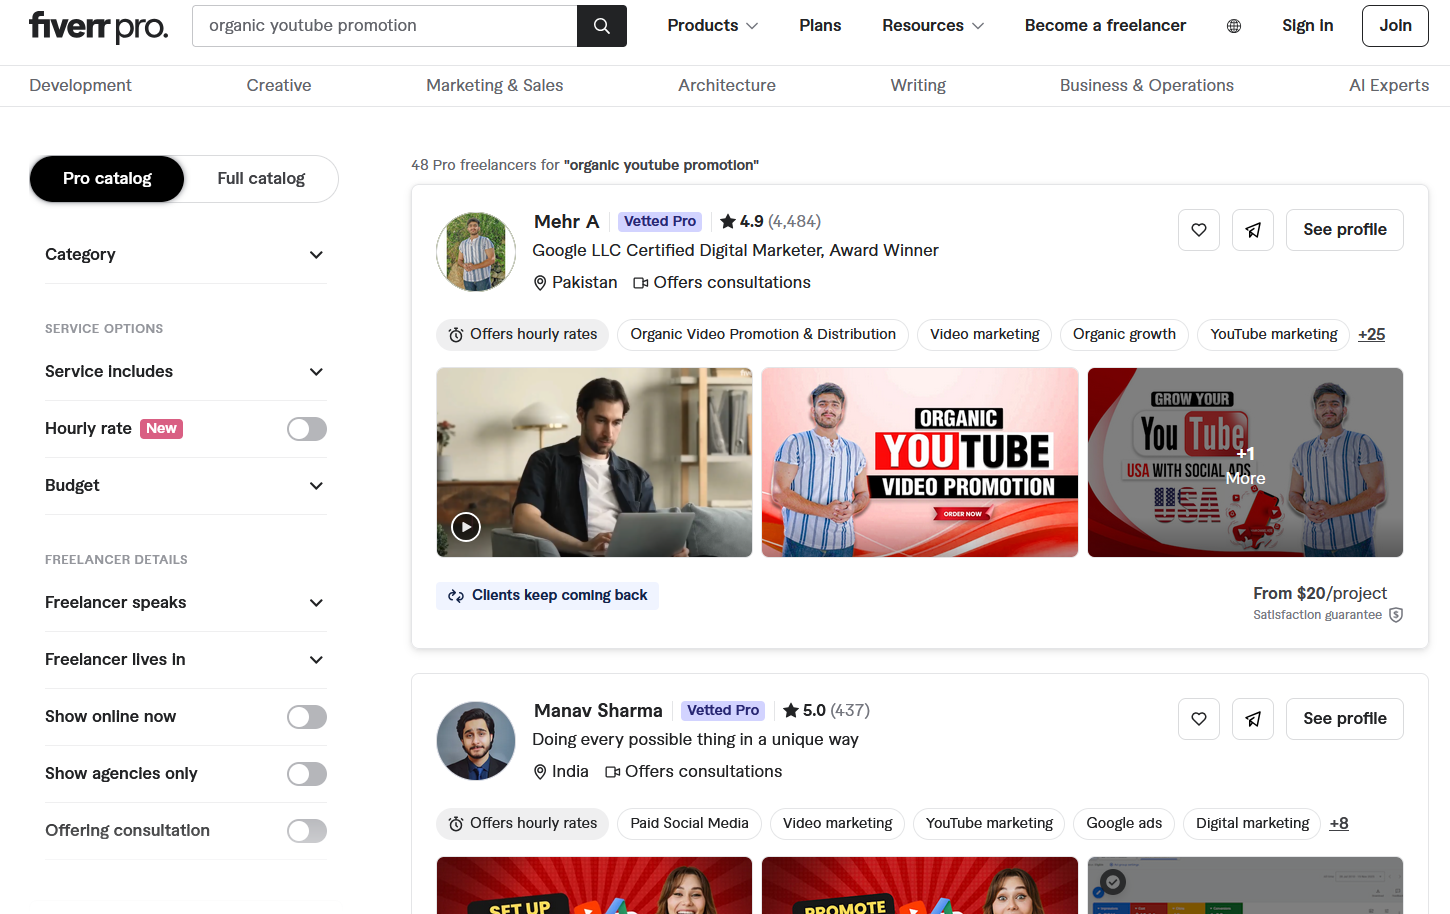Image resolution: width=1450 pixels, height=914 pixels.
Task: Switch to the Full catalog tab
Action: click(261, 178)
